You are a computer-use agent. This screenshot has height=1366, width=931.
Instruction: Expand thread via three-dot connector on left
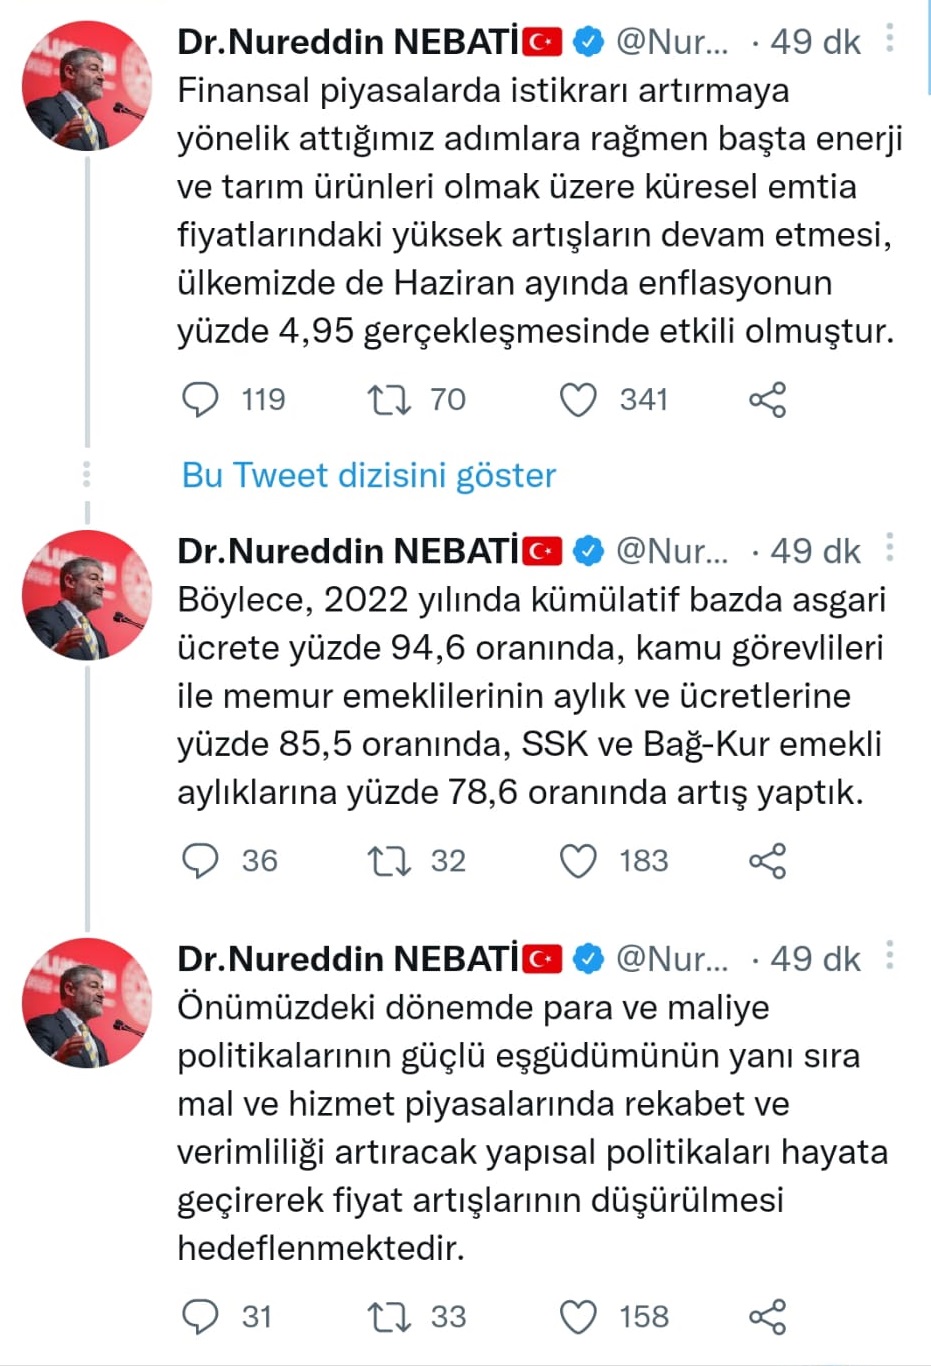coord(87,474)
